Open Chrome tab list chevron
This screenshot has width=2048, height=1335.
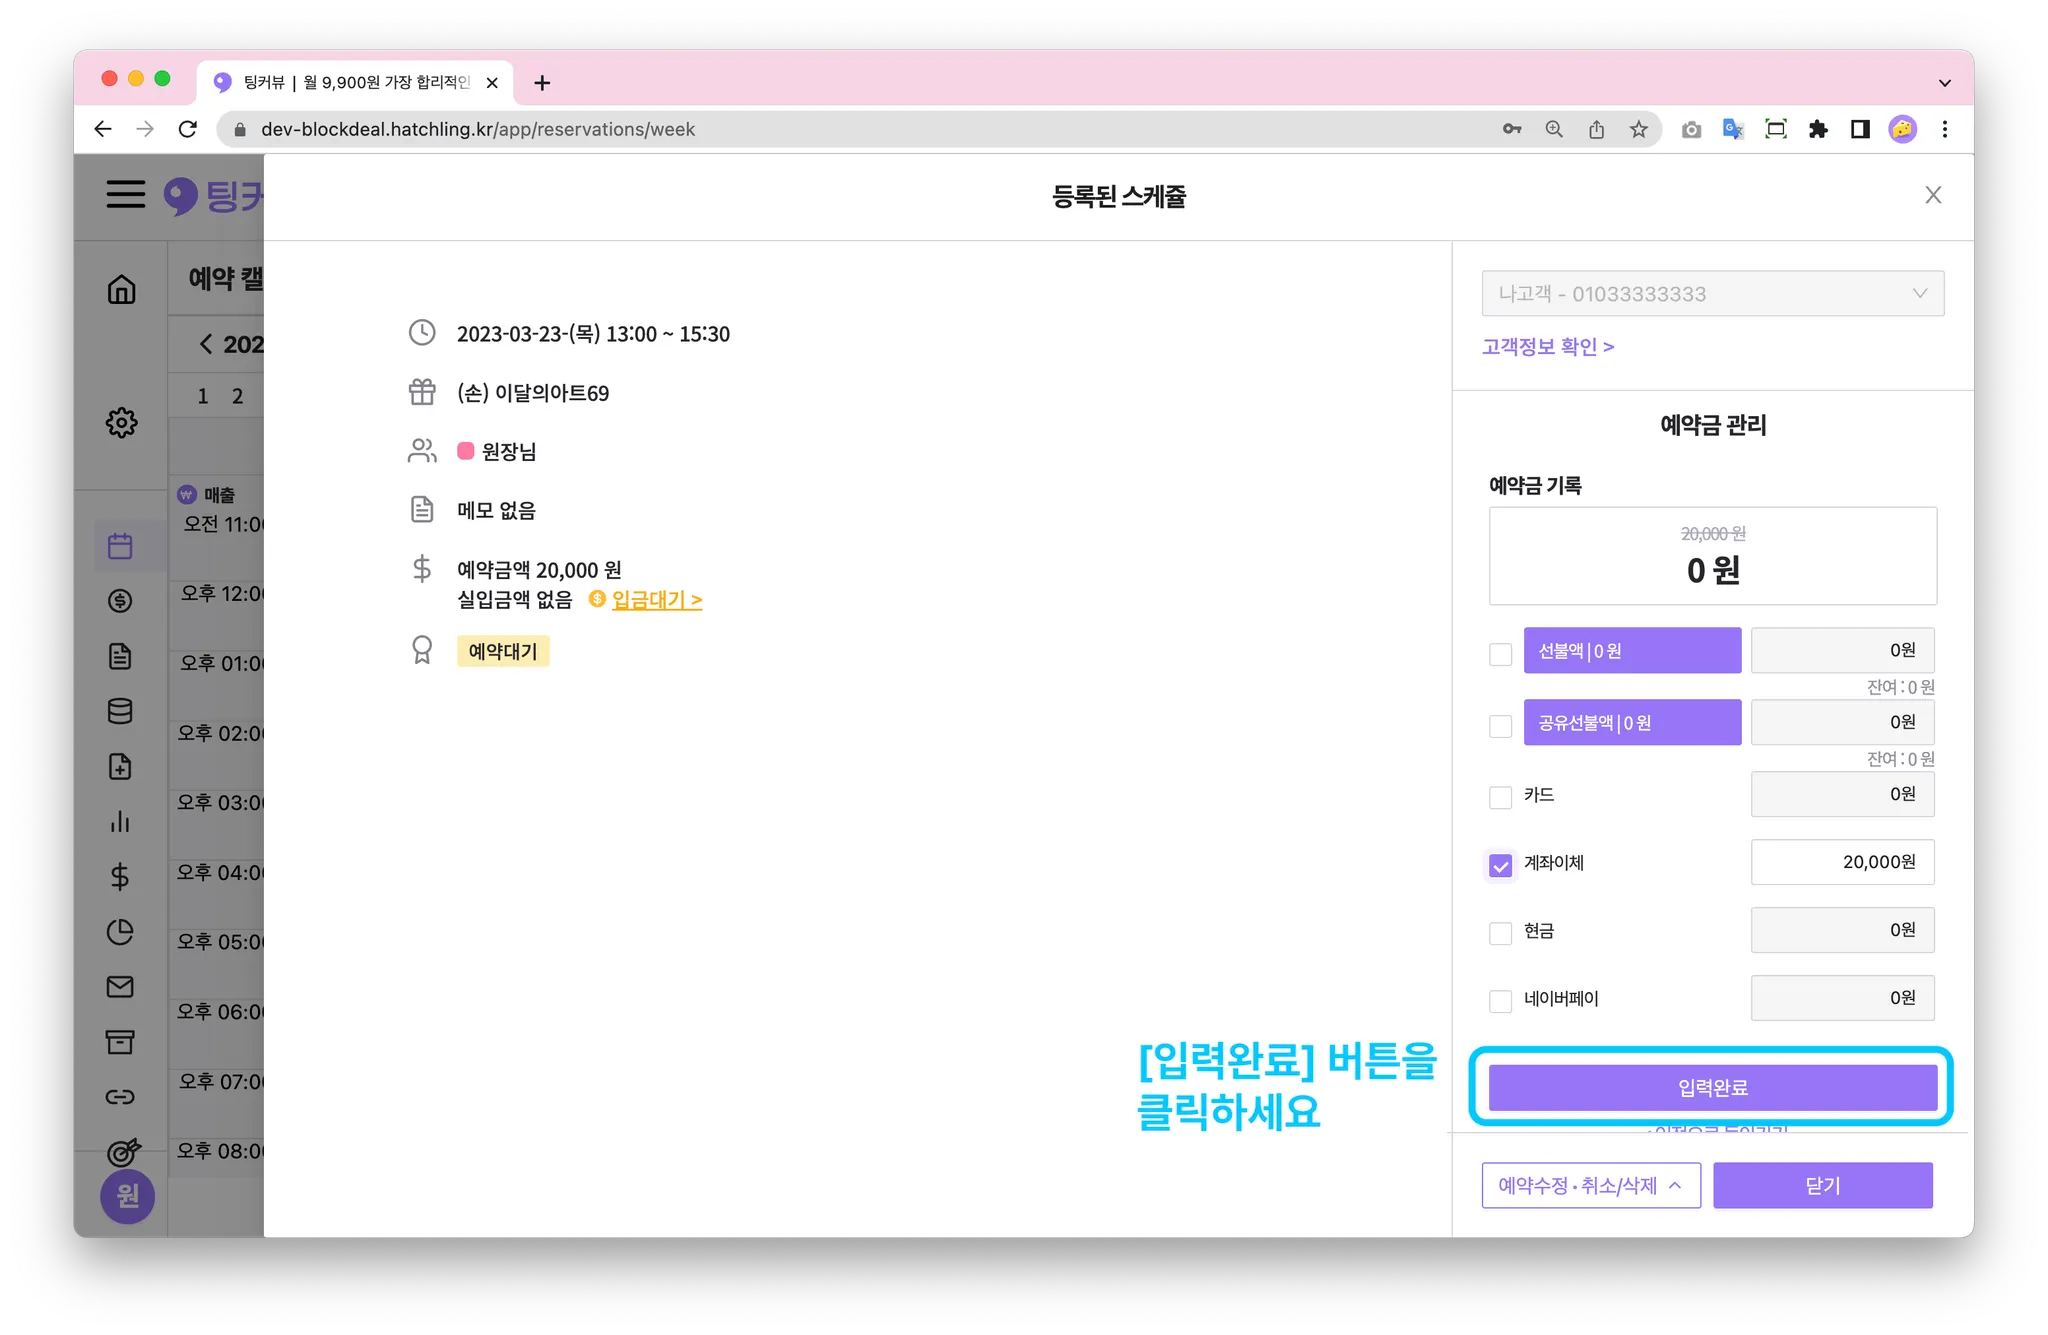[1944, 83]
